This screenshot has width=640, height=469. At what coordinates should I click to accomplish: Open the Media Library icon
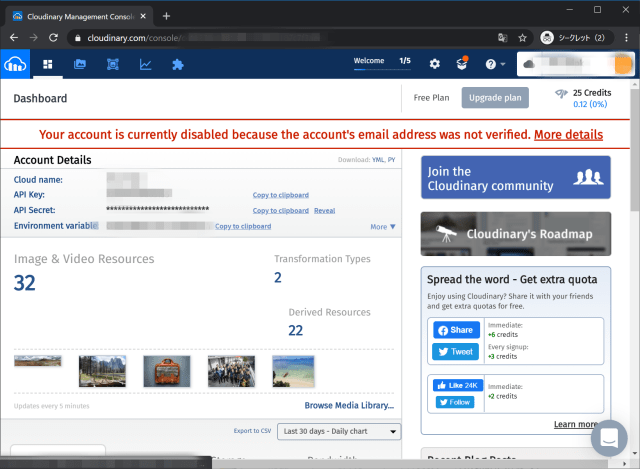coord(80,64)
